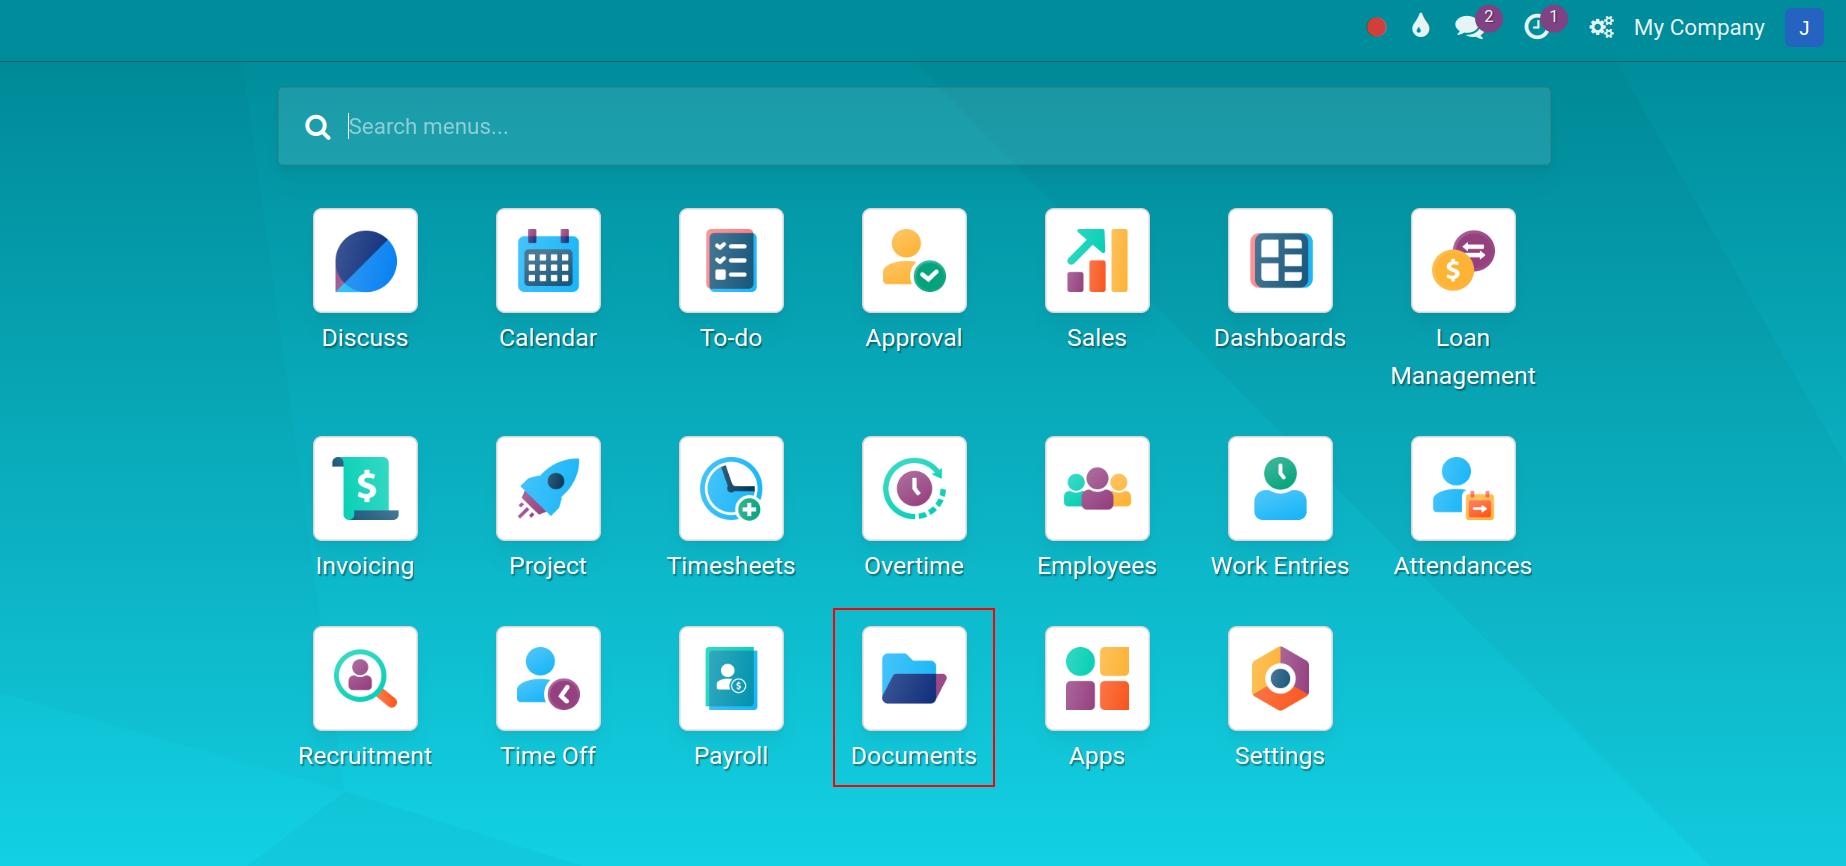Open the Calendar app
The width and height of the screenshot is (1846, 866).
point(548,261)
